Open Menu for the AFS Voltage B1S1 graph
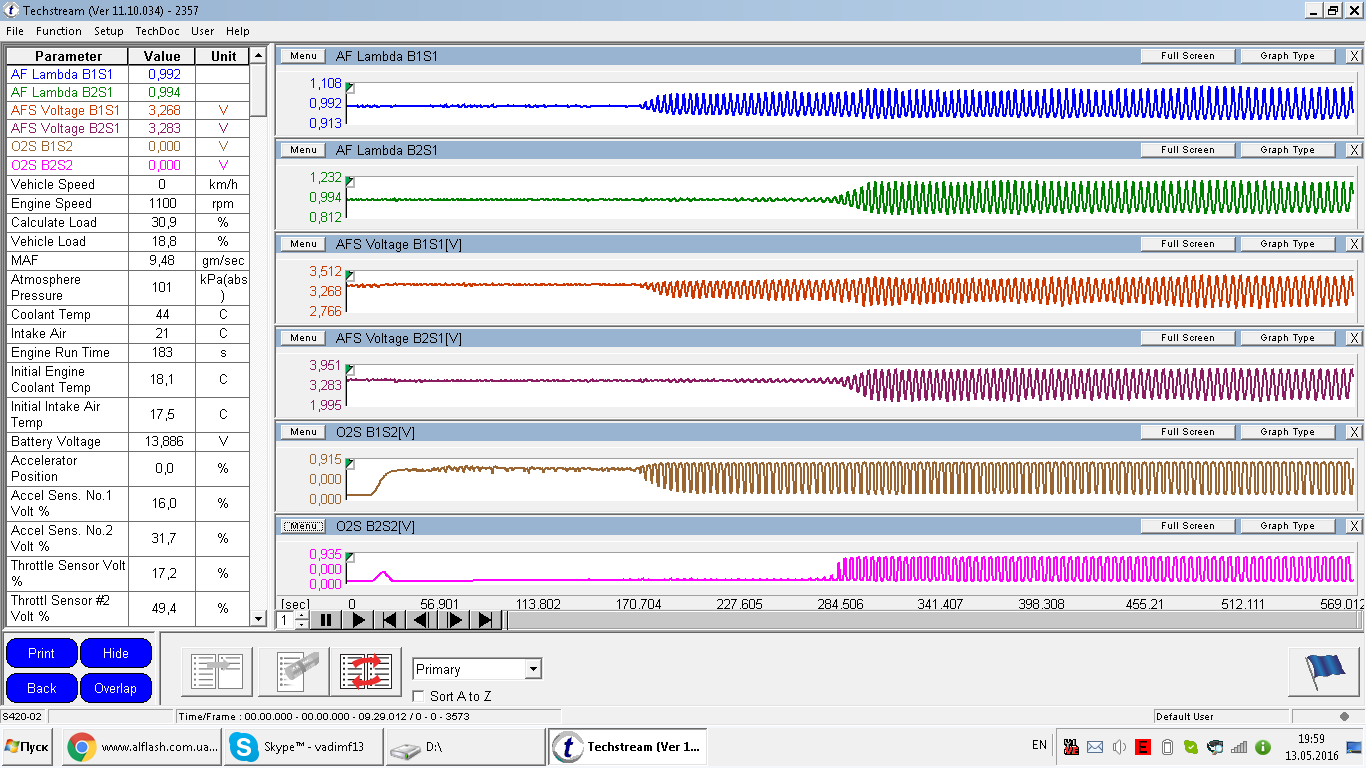 pos(303,244)
